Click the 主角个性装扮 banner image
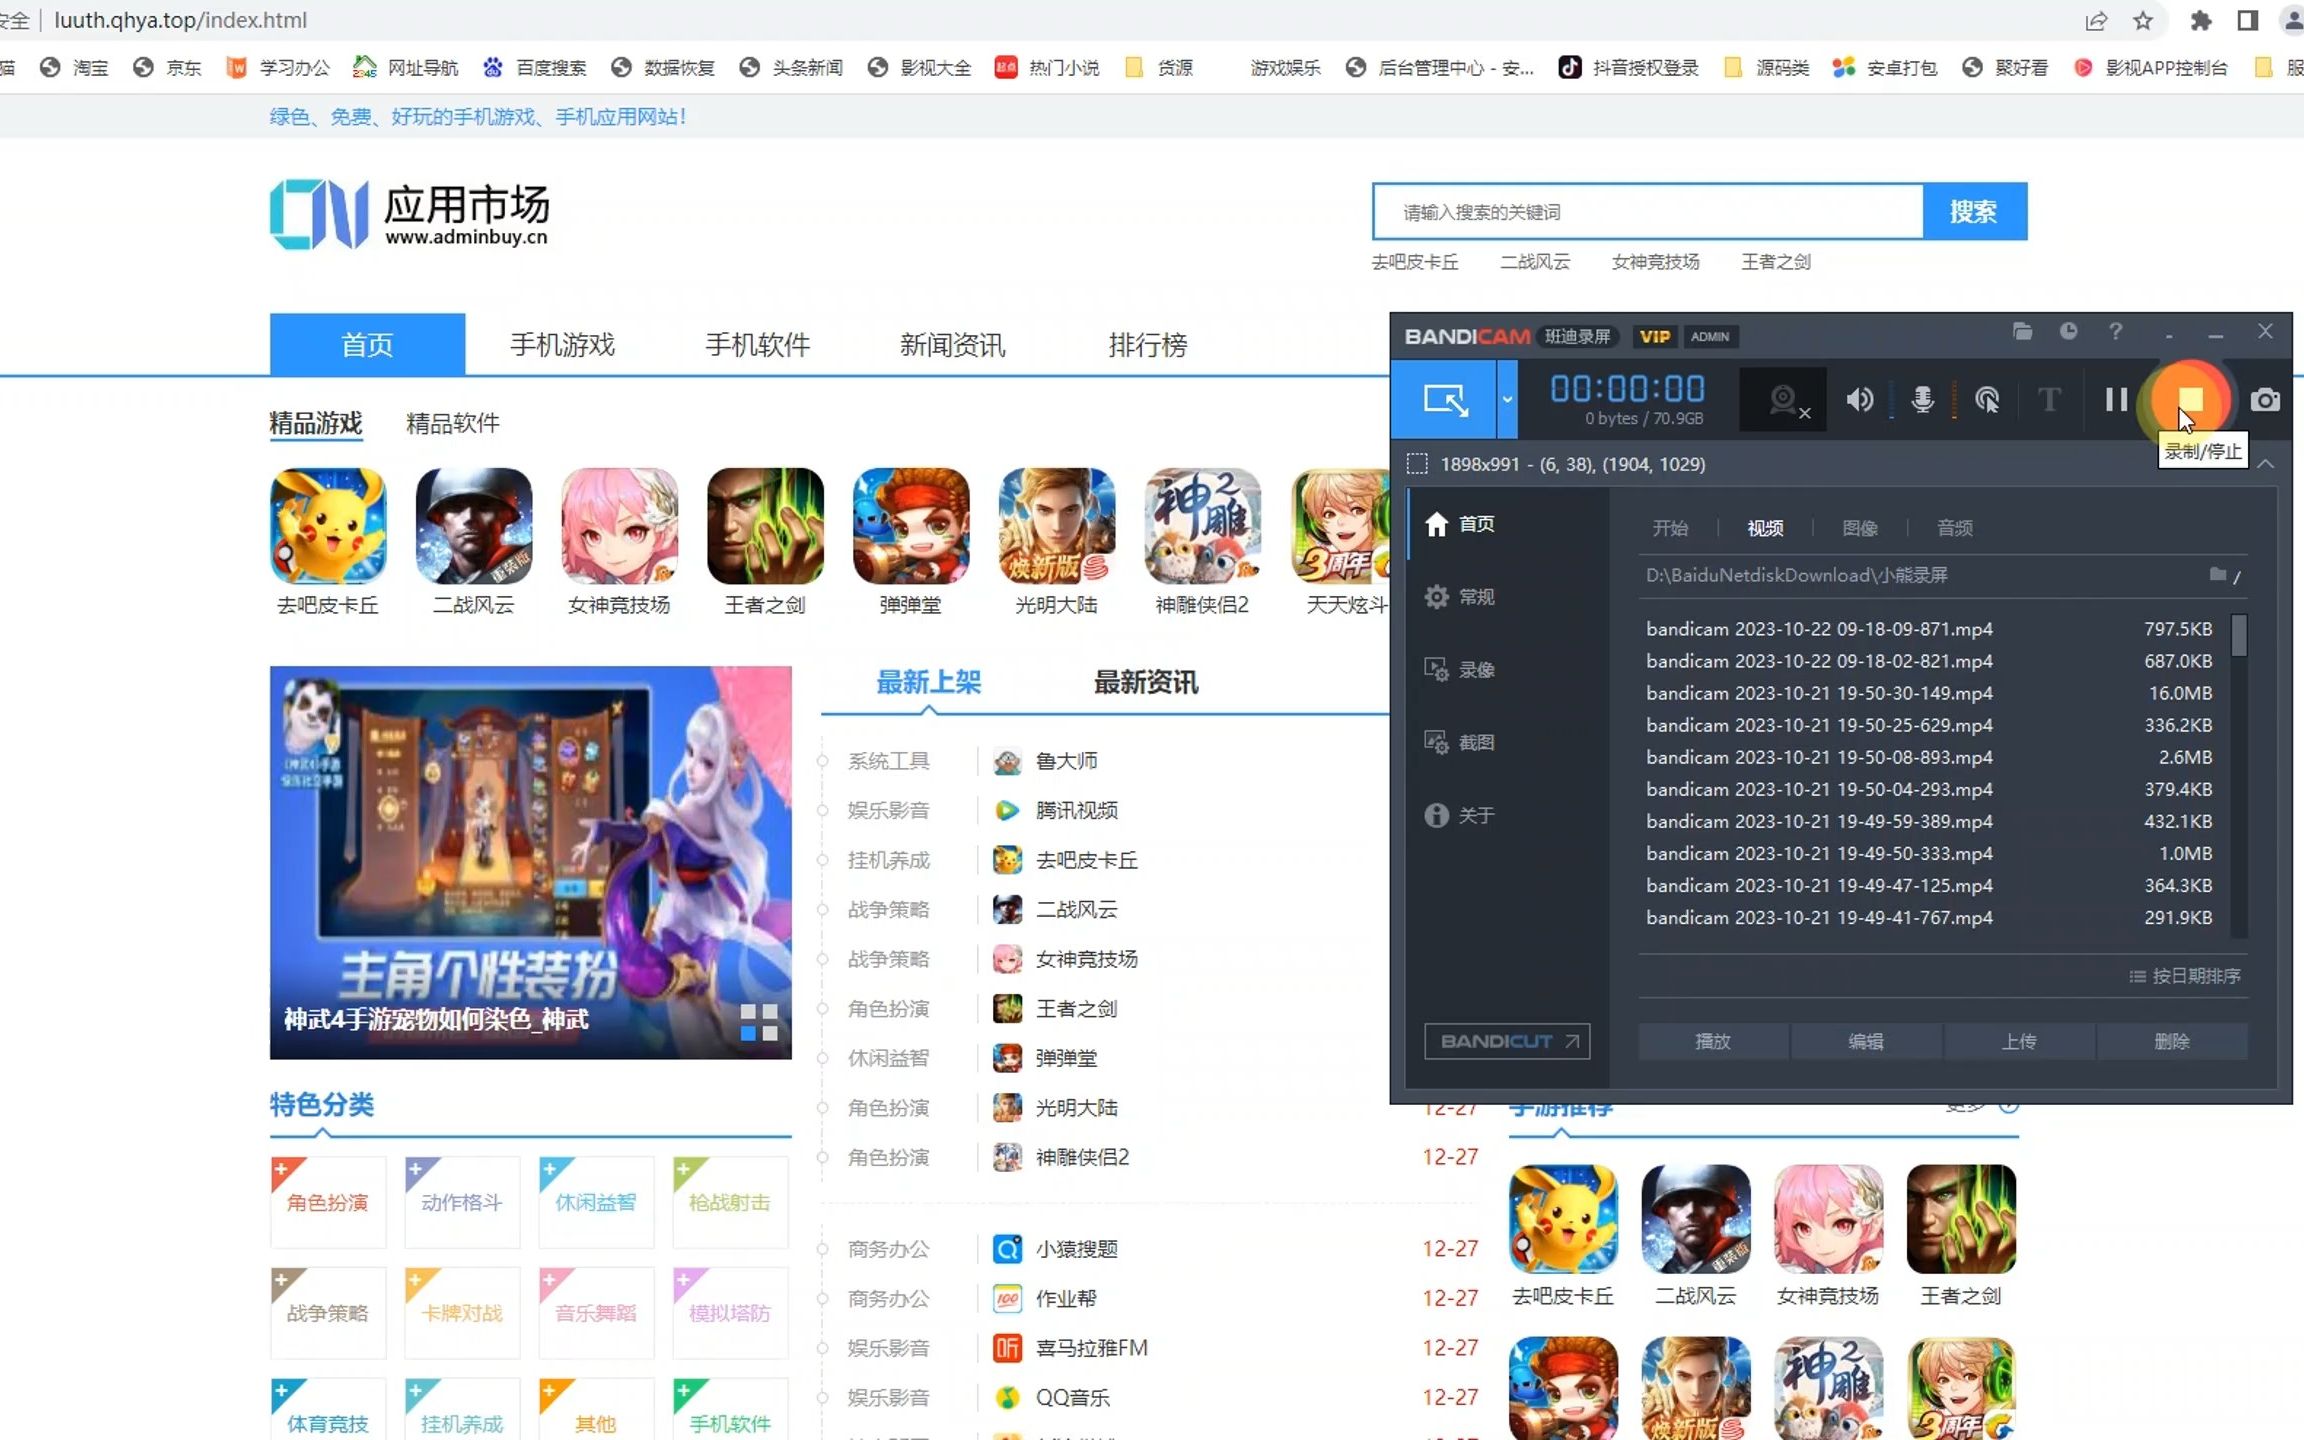Viewport: 2304px width, 1440px height. tap(531, 863)
